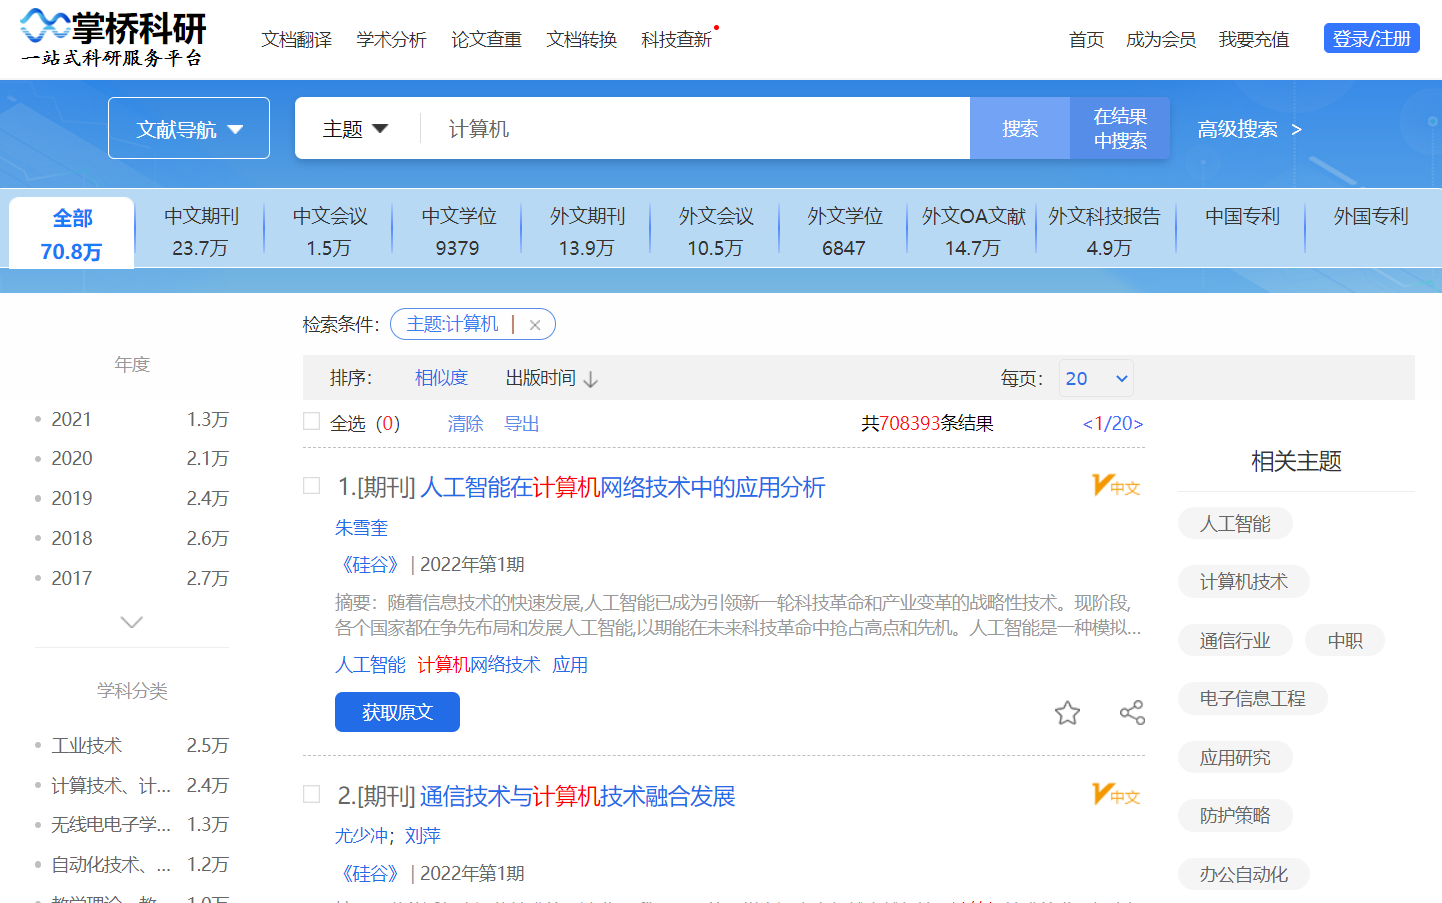This screenshot has width=1442, height=903.
Task: Click the 中文 badge on second result
Action: (1117, 795)
